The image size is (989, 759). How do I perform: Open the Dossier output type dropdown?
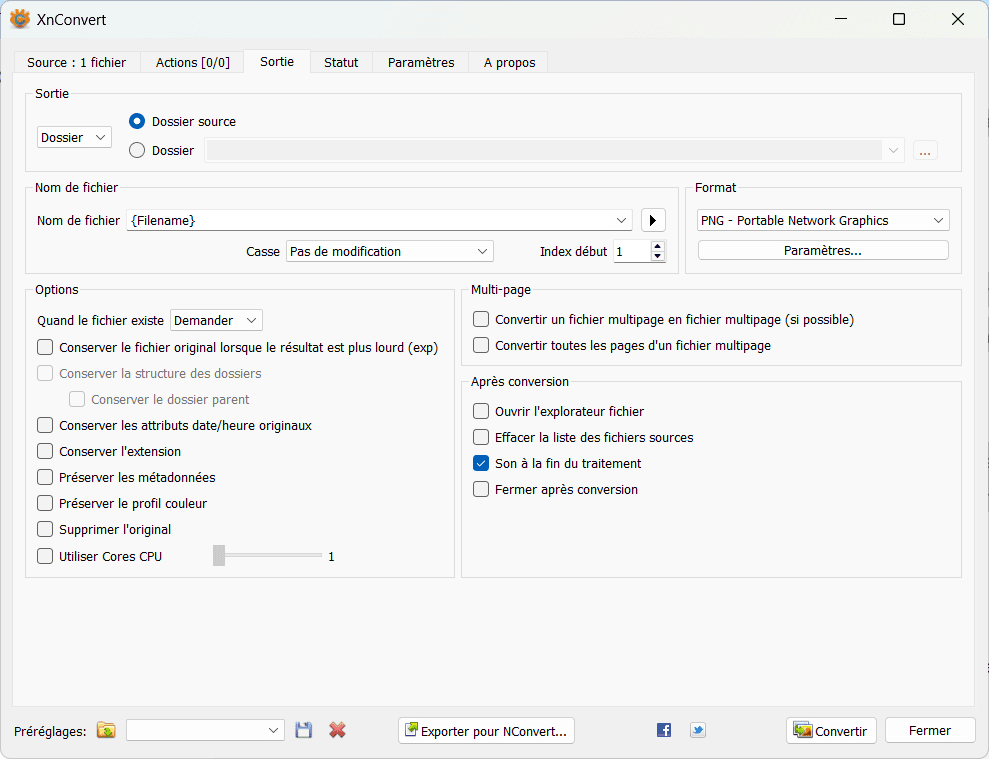(74, 138)
